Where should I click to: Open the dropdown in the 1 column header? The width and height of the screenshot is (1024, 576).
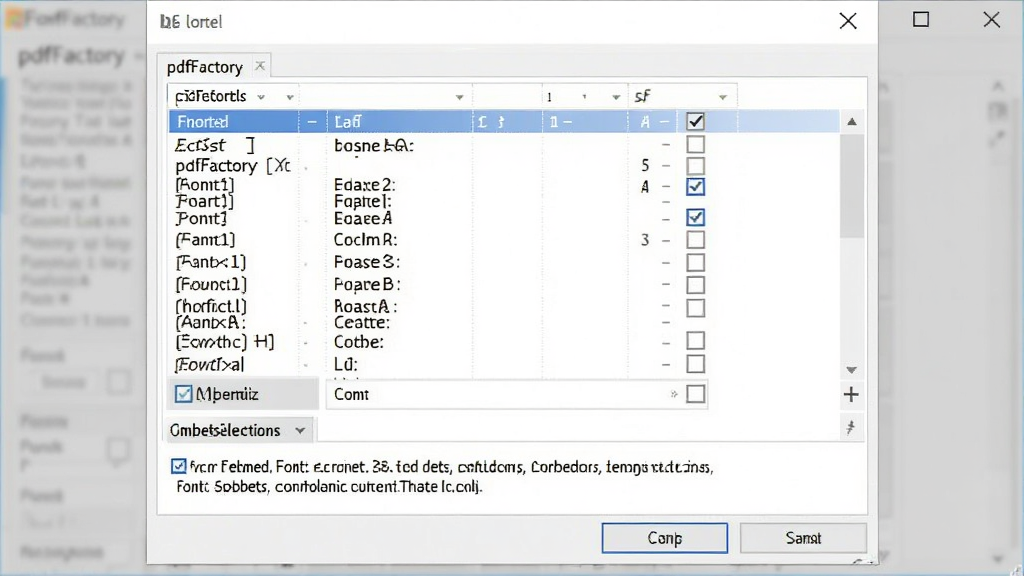pos(615,97)
